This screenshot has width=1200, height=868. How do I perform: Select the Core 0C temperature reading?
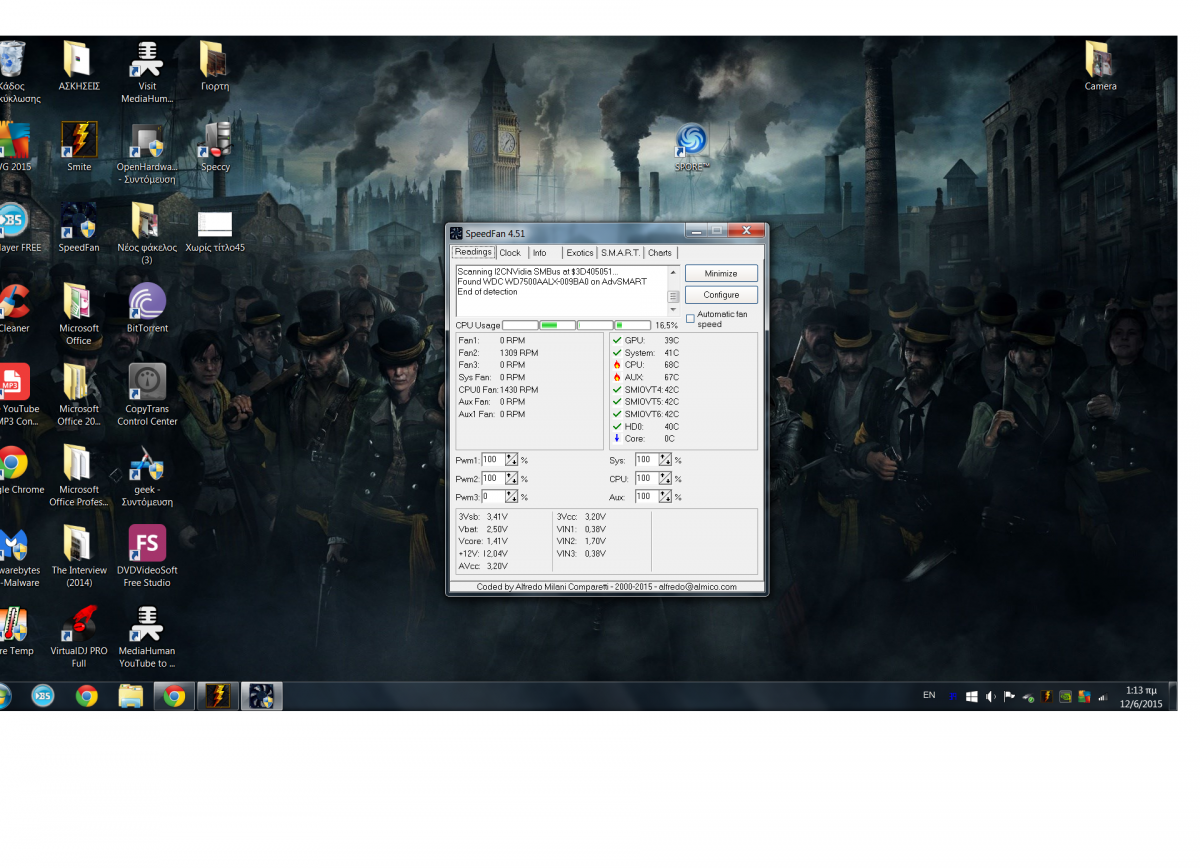coord(645,439)
